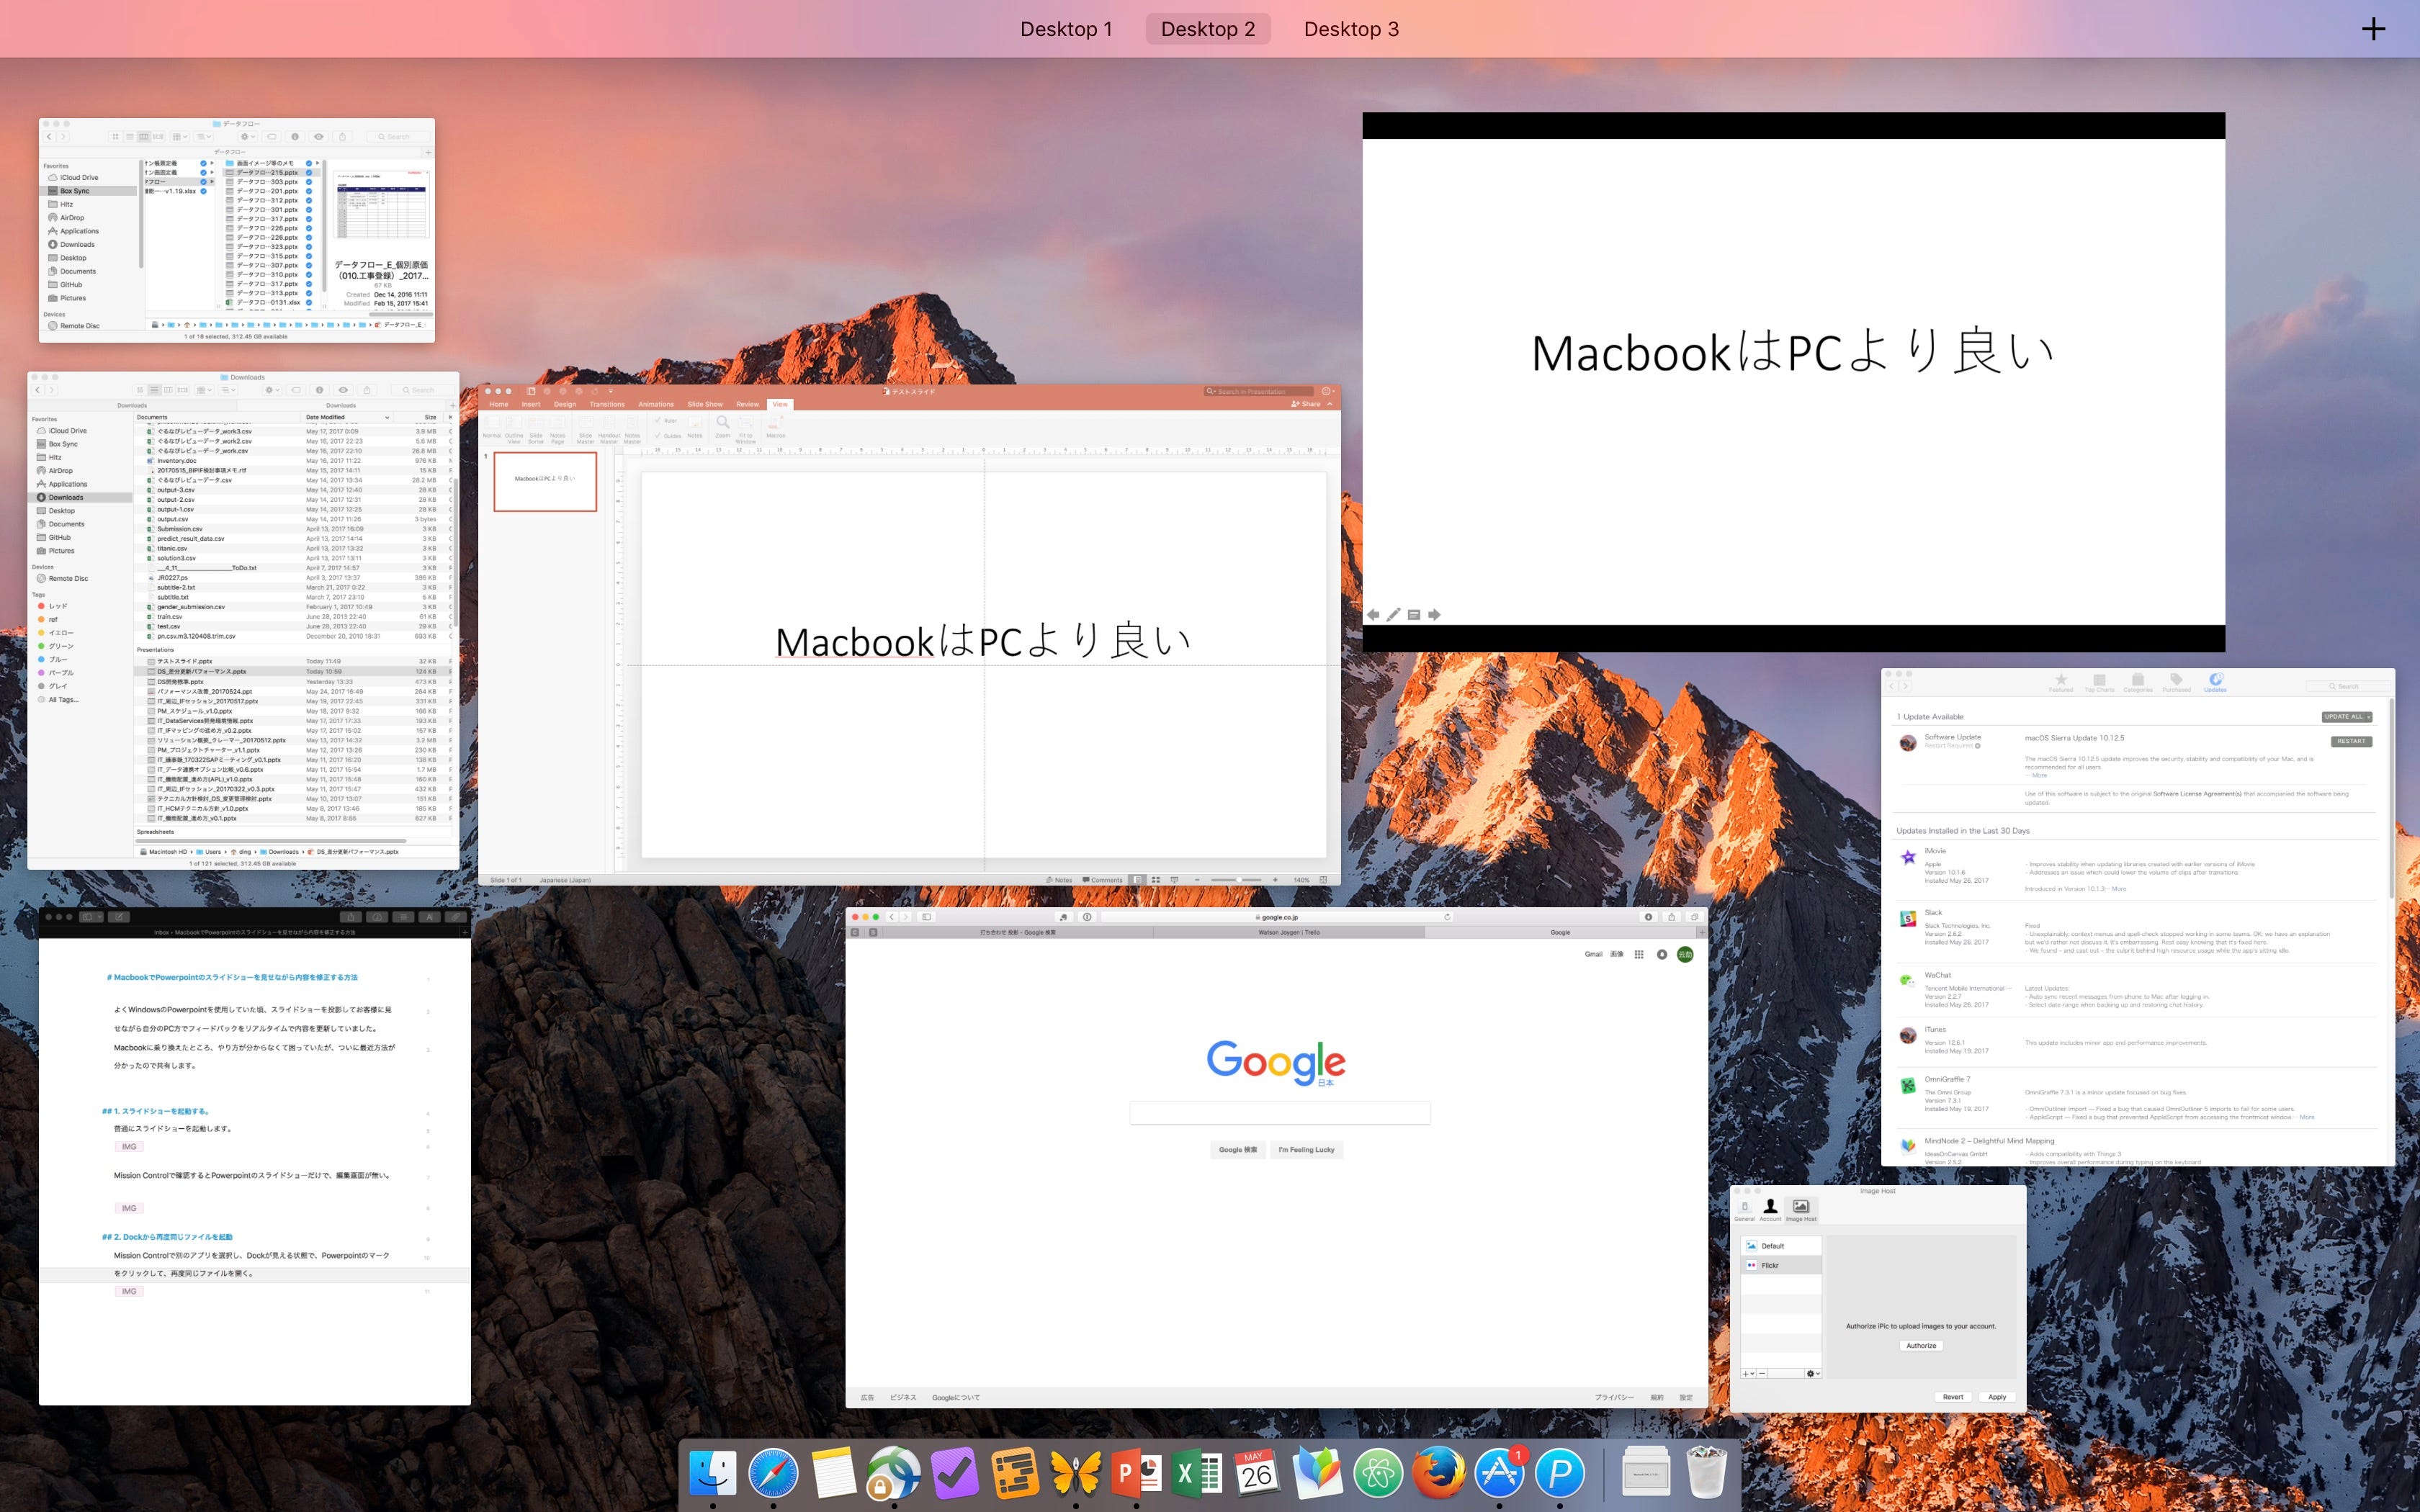The image size is (2420, 1512).
Task: Collapse the PowerPoint ribbon with the chevron
Action: [x=1329, y=404]
